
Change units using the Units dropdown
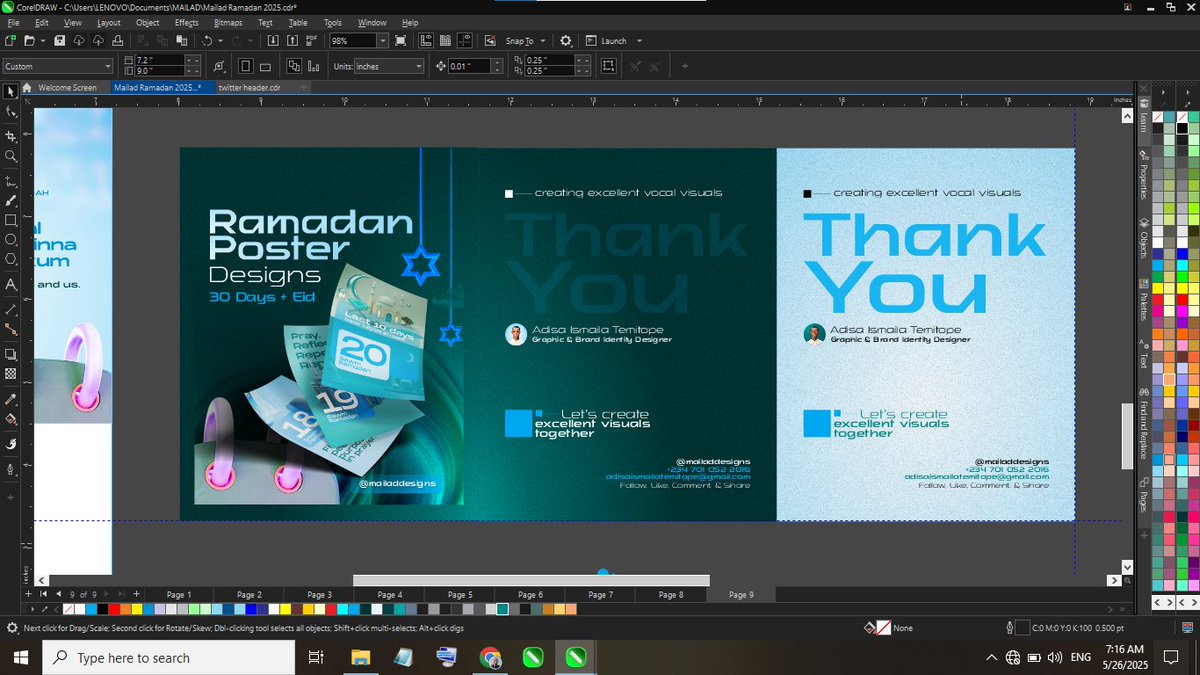click(390, 65)
